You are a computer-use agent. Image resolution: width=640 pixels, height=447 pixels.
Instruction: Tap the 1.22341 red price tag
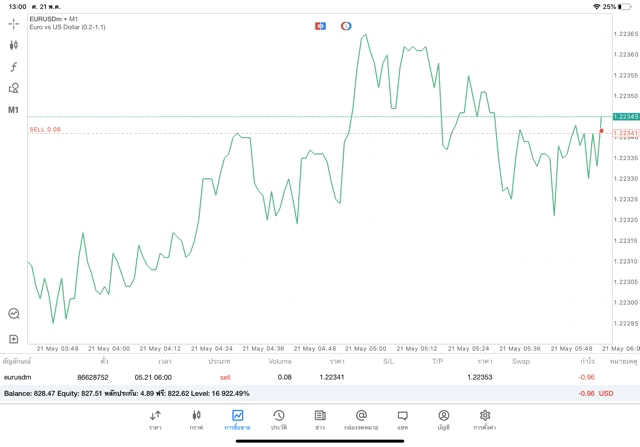[626, 133]
